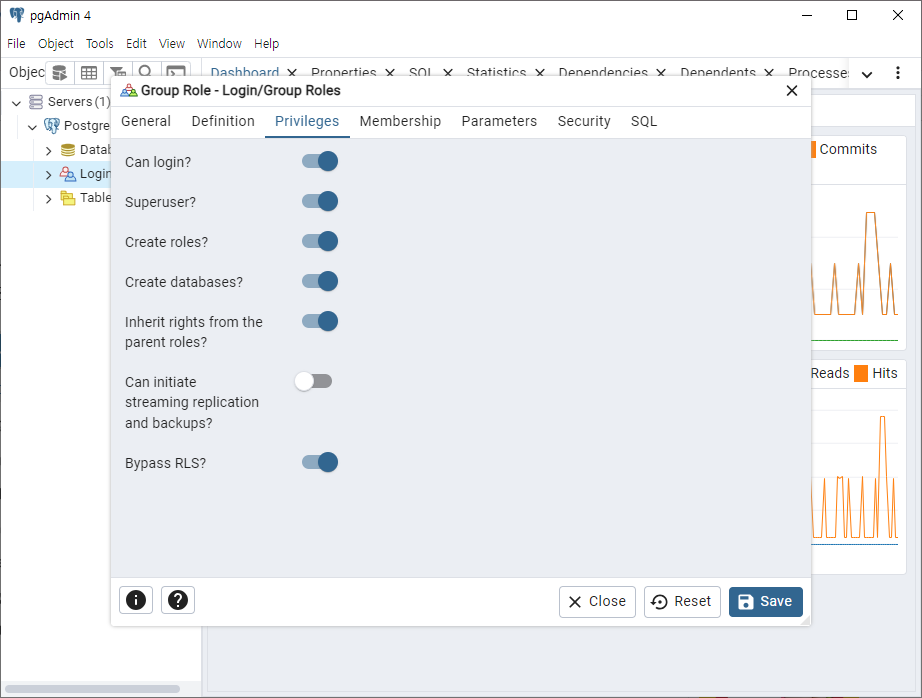Maximize the pgAdmin window
The image size is (922, 698).
851,15
